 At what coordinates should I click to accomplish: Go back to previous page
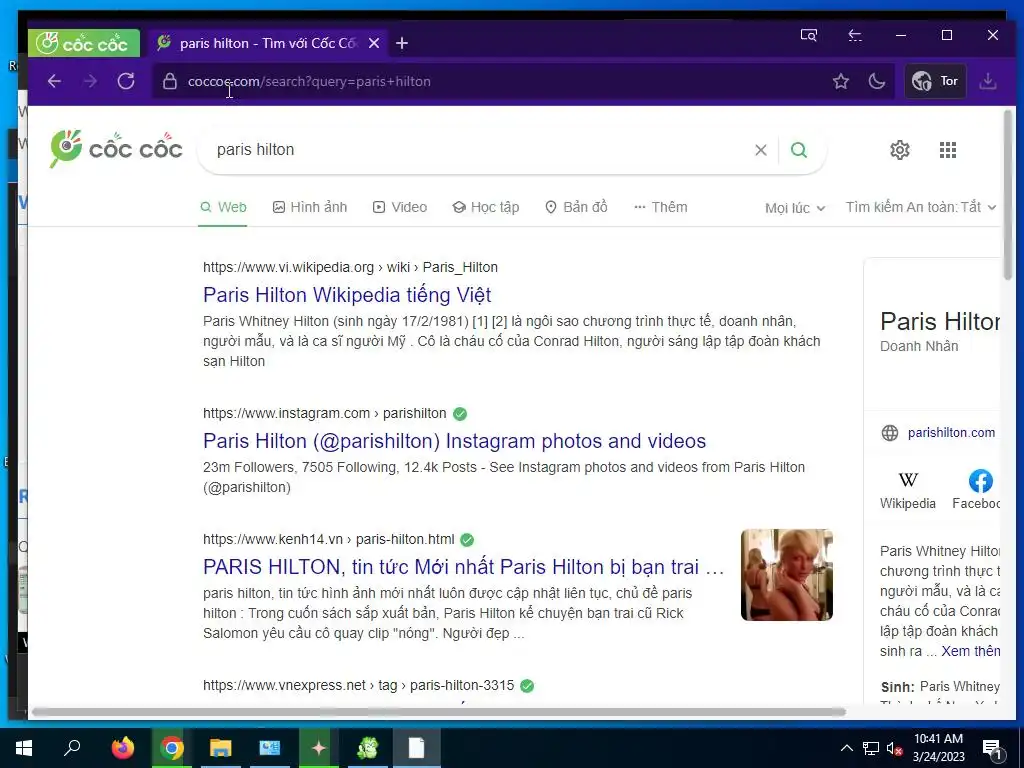coord(54,81)
